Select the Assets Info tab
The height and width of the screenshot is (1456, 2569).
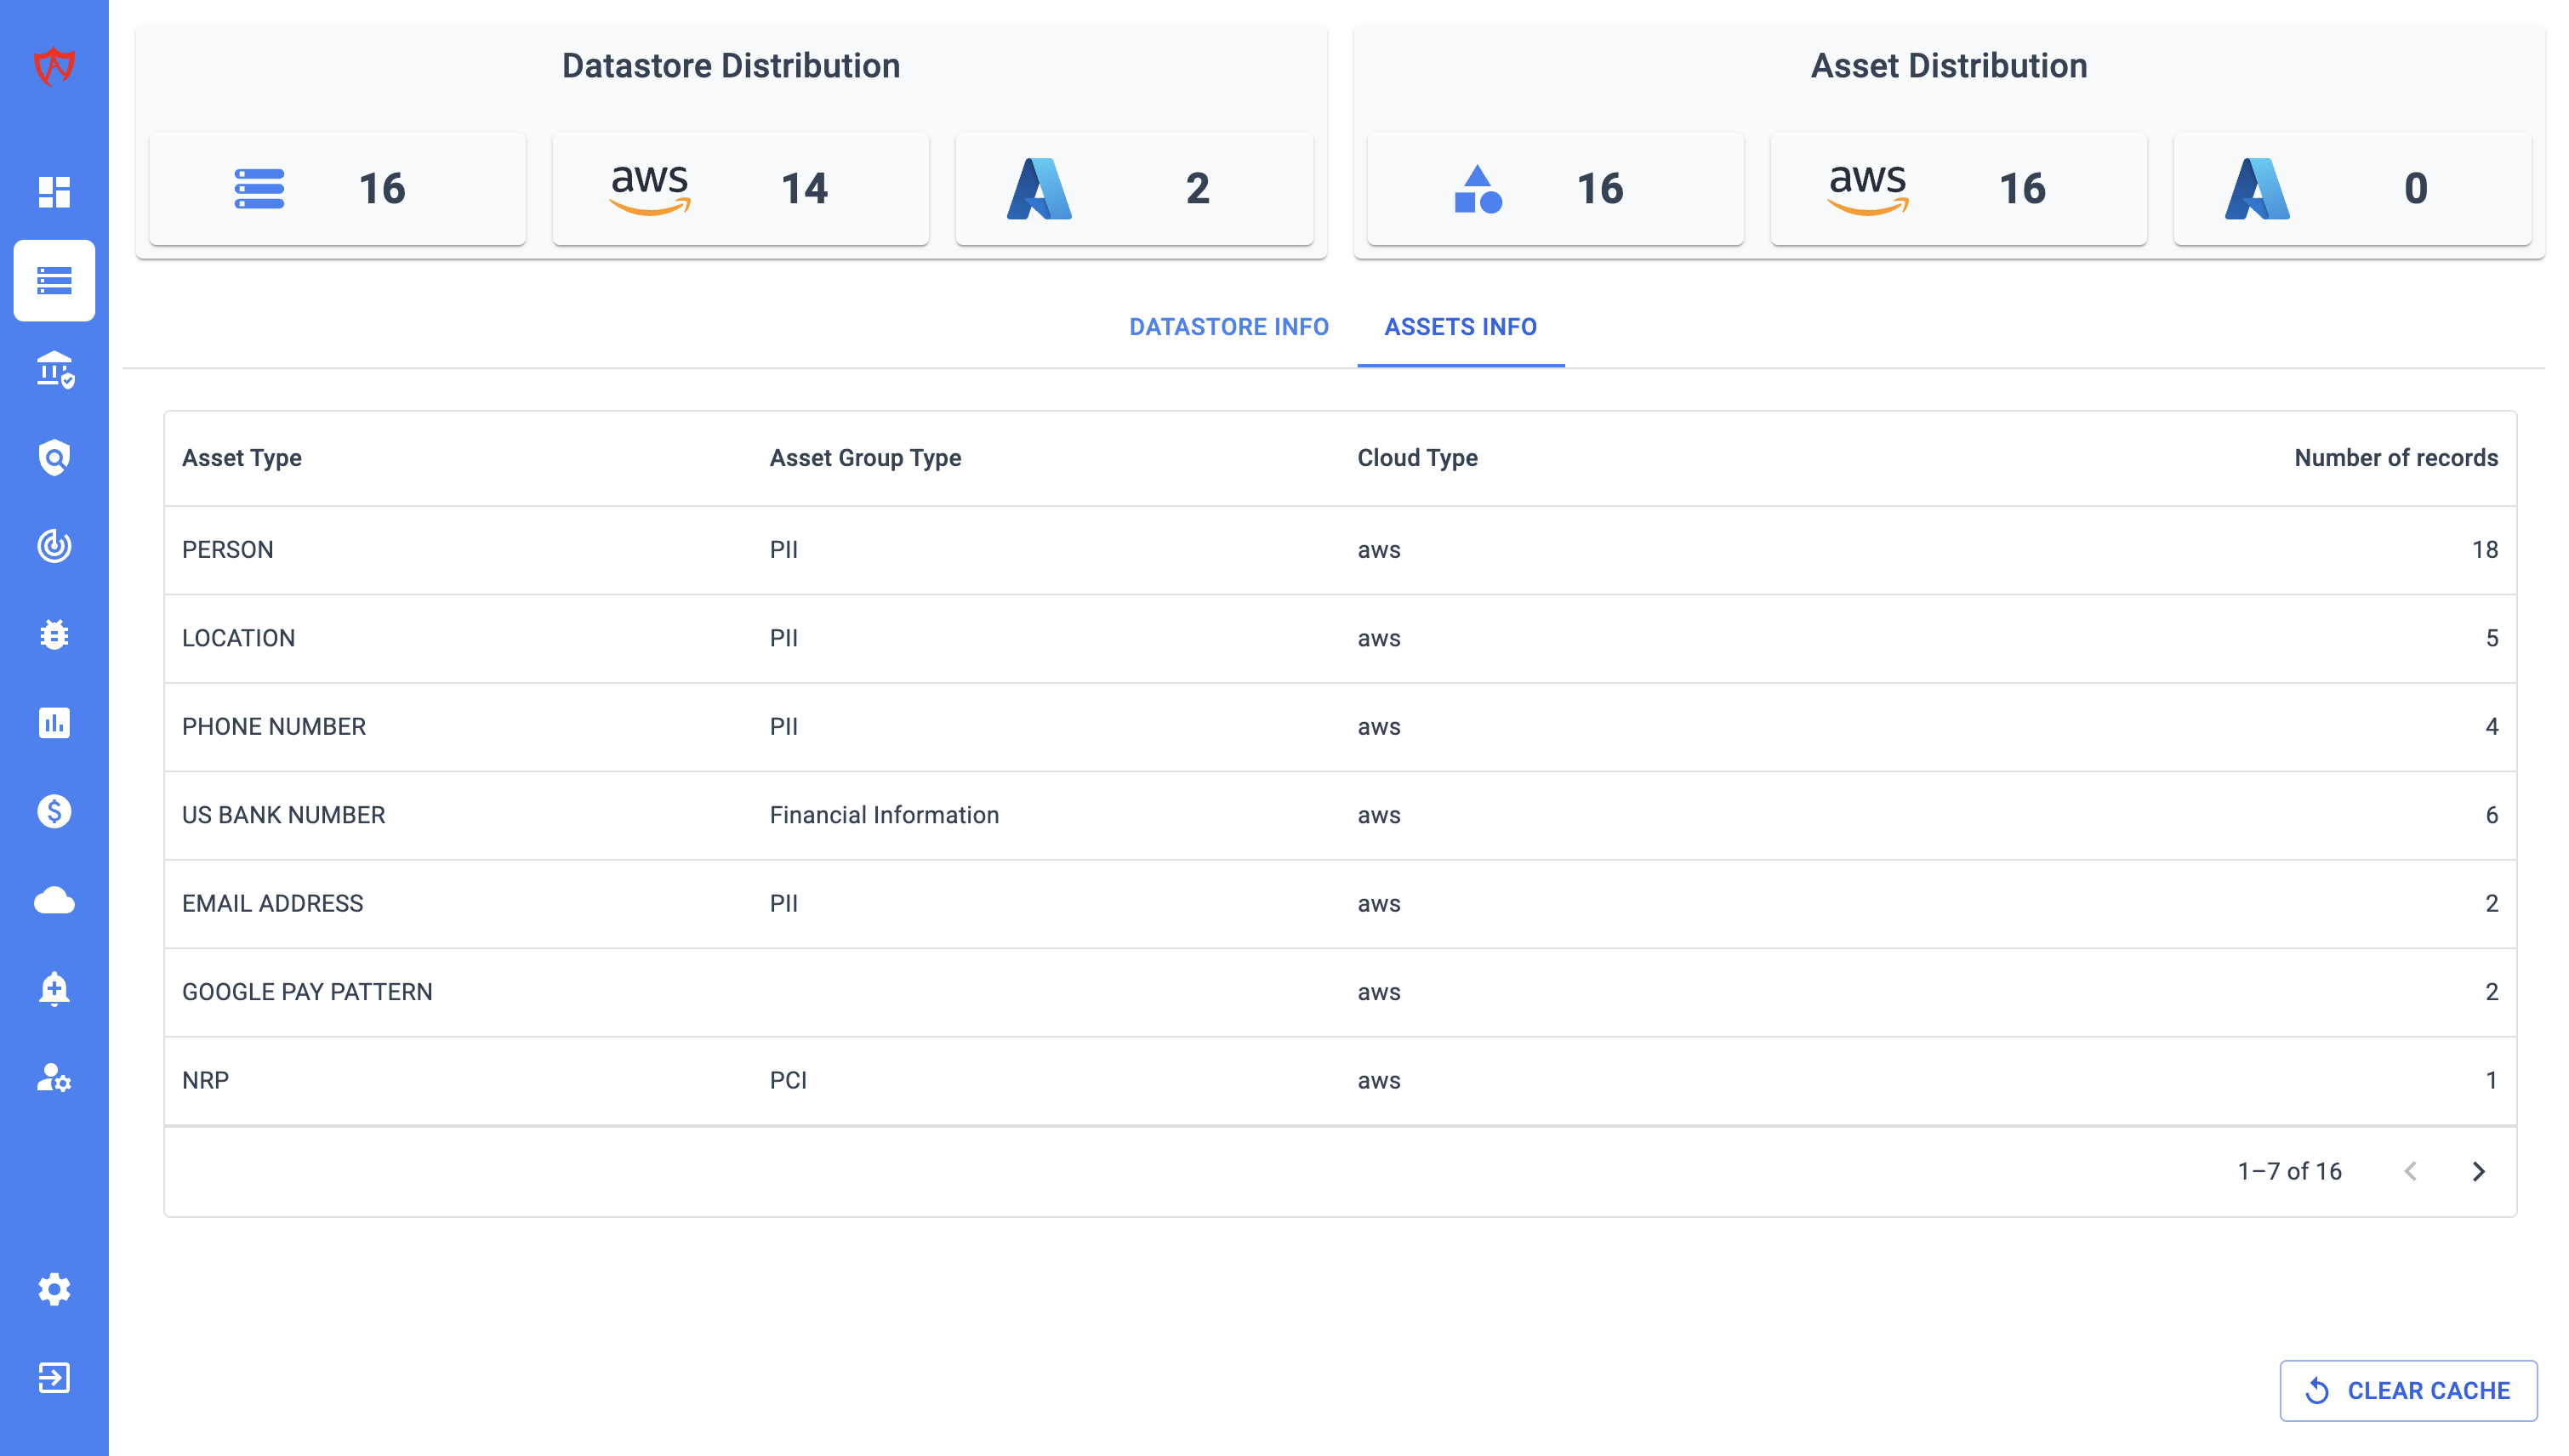1460,327
